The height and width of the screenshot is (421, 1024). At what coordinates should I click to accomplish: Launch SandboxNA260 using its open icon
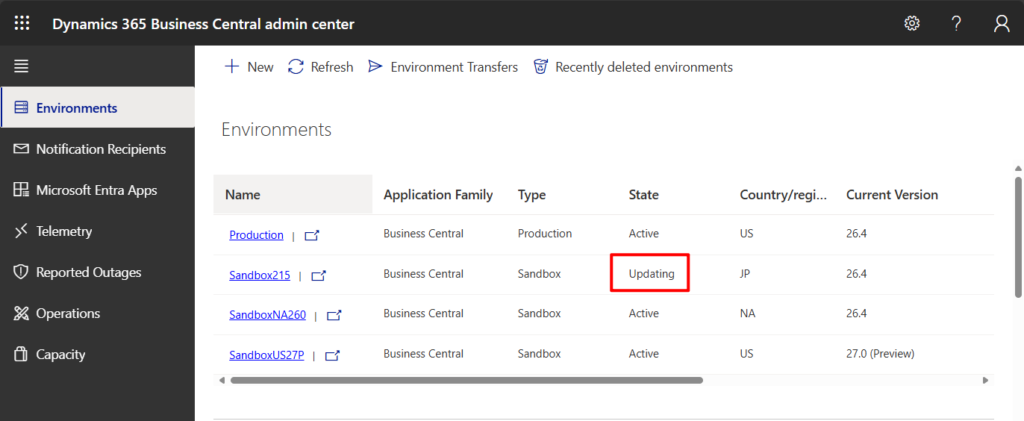[x=334, y=315]
